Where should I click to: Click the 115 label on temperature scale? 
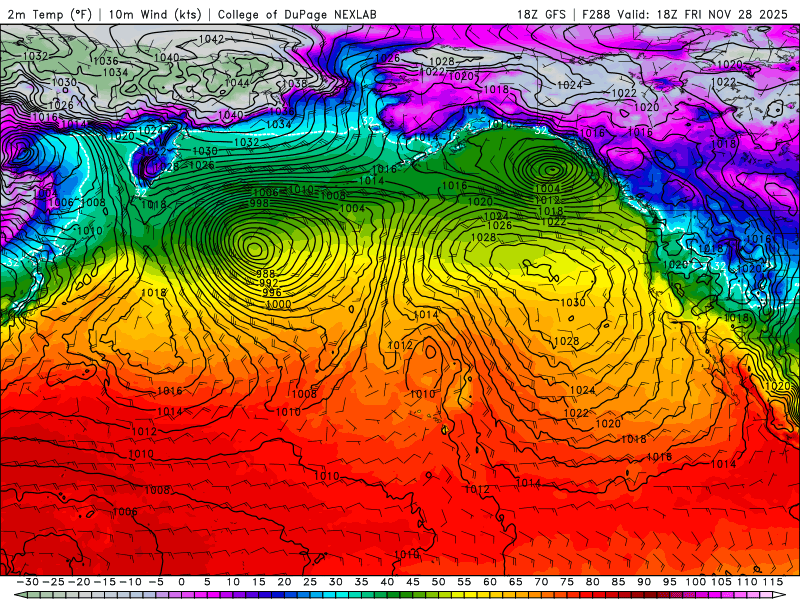(x=772, y=582)
